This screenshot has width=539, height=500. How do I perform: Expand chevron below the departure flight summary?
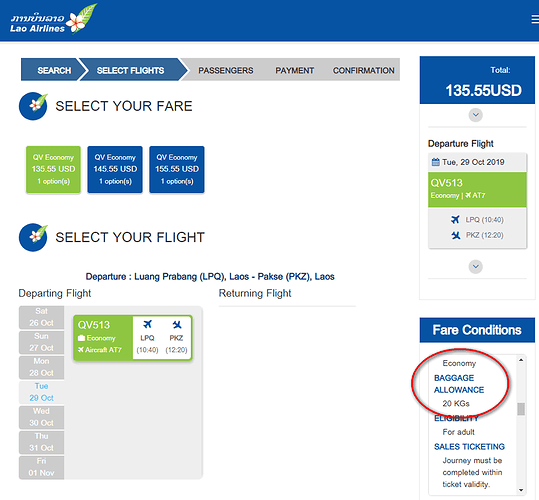coord(476,266)
